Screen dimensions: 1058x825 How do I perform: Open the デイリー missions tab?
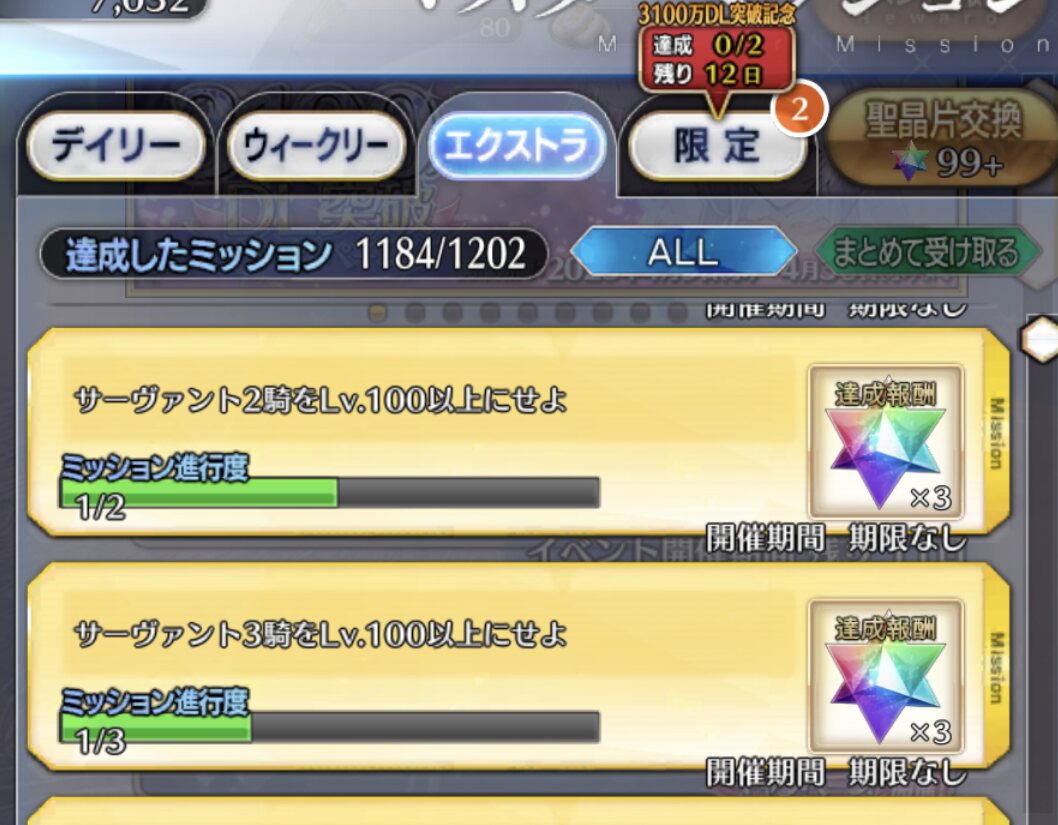point(115,146)
